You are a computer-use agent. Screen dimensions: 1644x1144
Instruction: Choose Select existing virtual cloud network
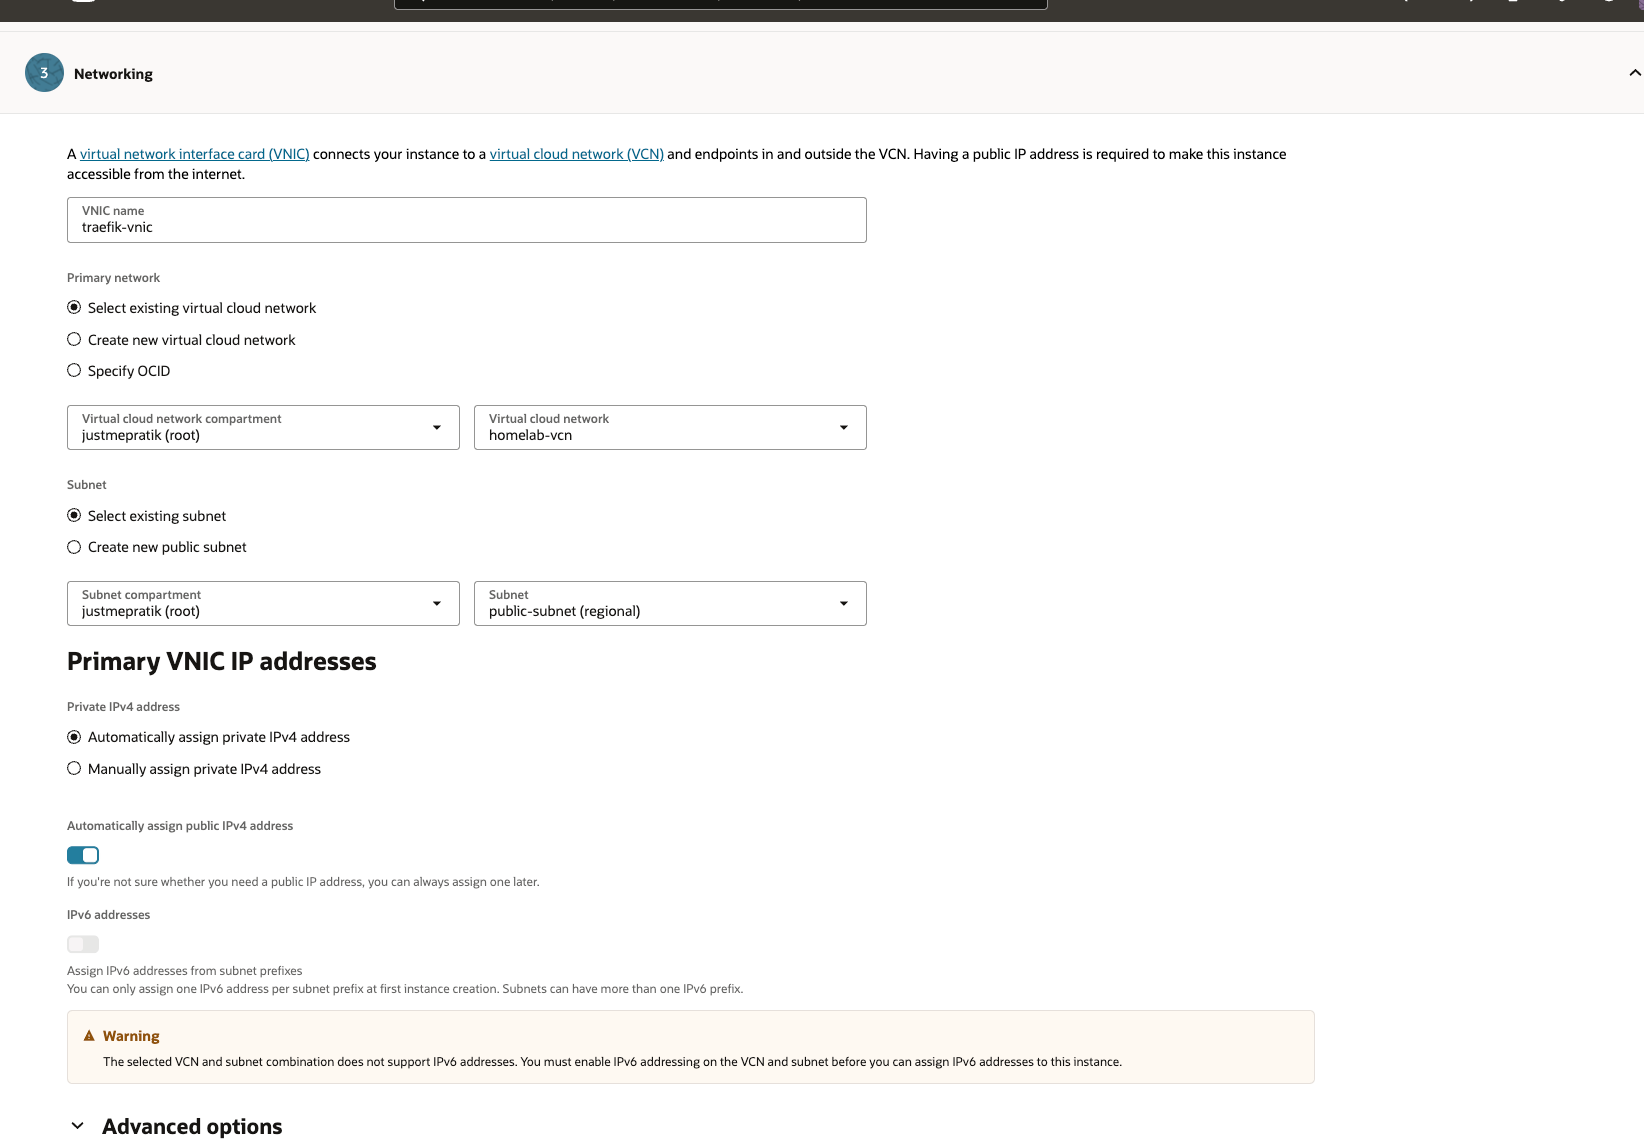pyautogui.click(x=74, y=308)
